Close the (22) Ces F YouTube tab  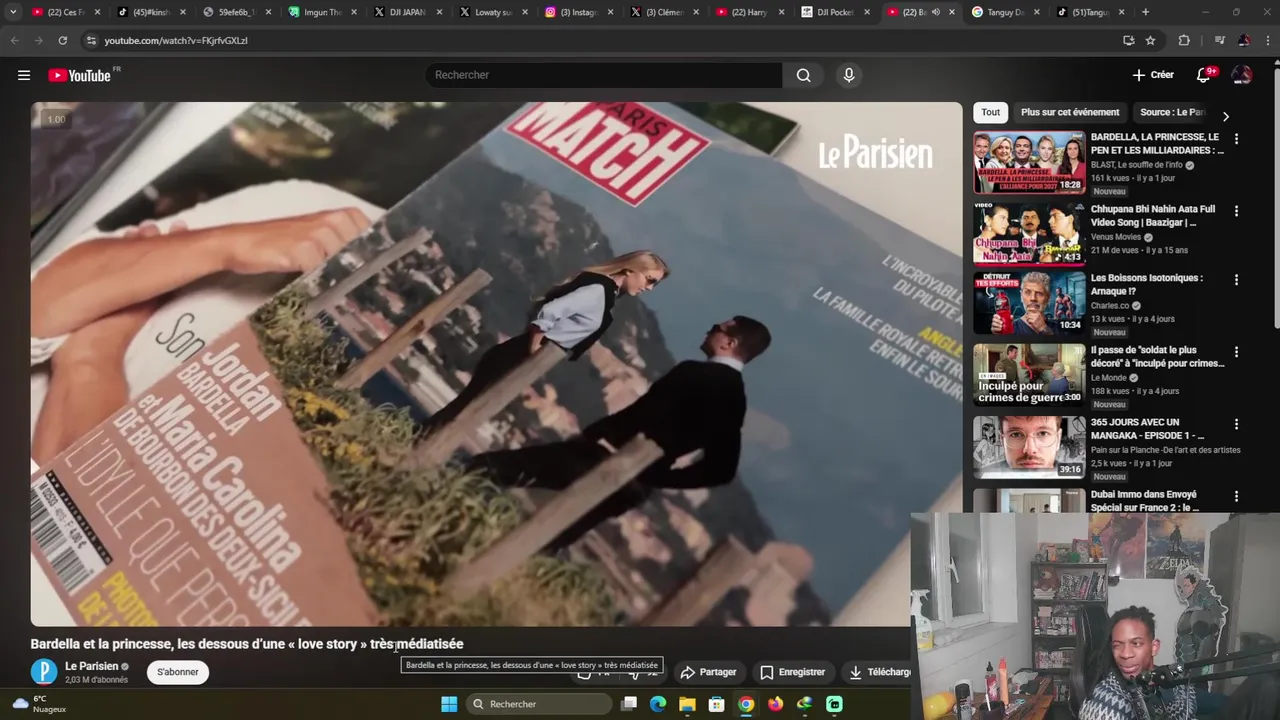coord(97,12)
